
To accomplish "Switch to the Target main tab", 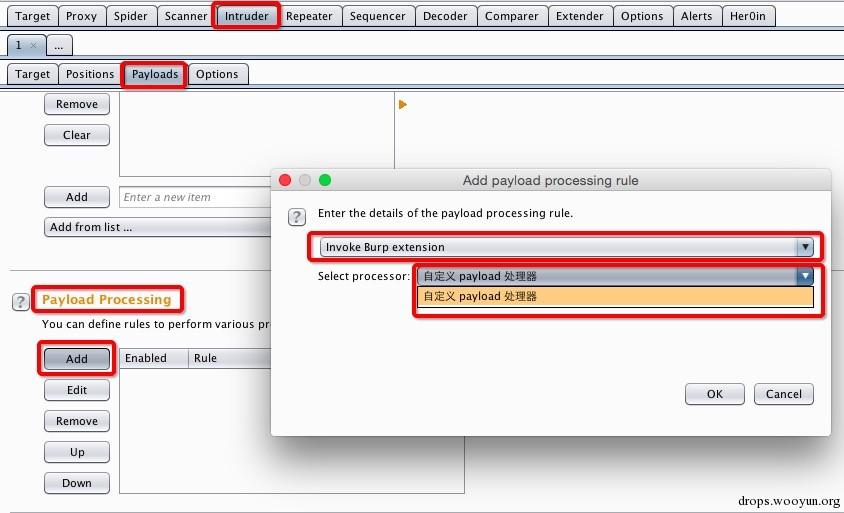I will [32, 16].
